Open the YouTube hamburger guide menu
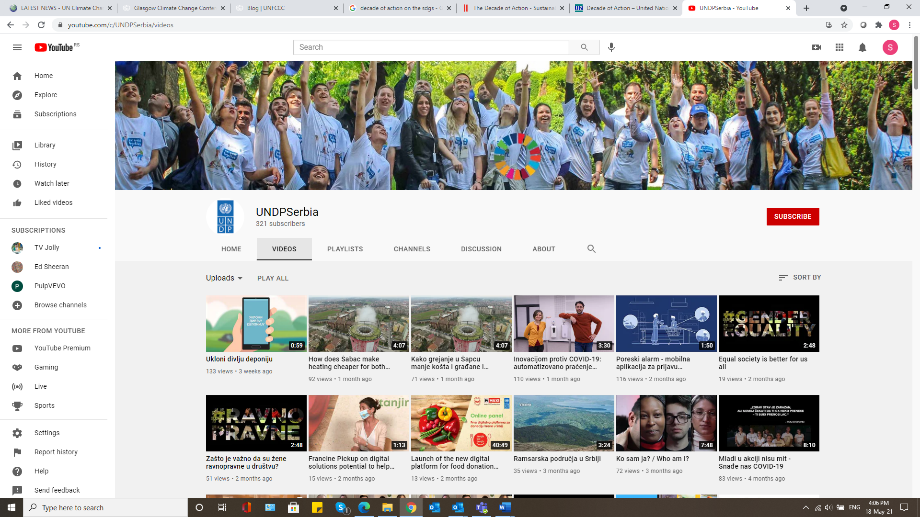Screen dimensions: 920x517 click(17, 48)
